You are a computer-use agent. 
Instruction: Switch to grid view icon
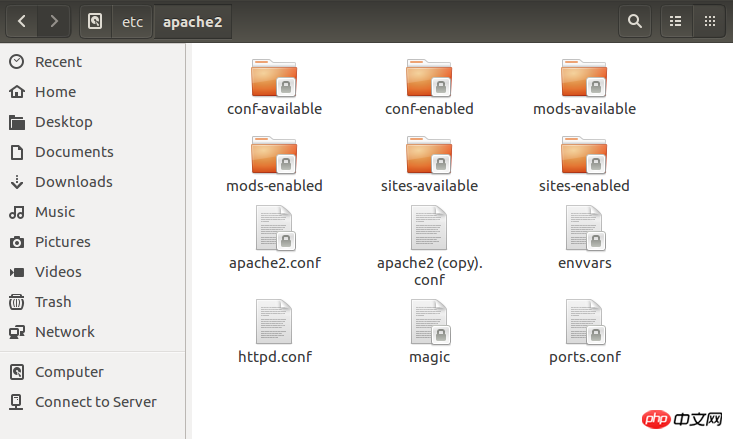point(710,22)
